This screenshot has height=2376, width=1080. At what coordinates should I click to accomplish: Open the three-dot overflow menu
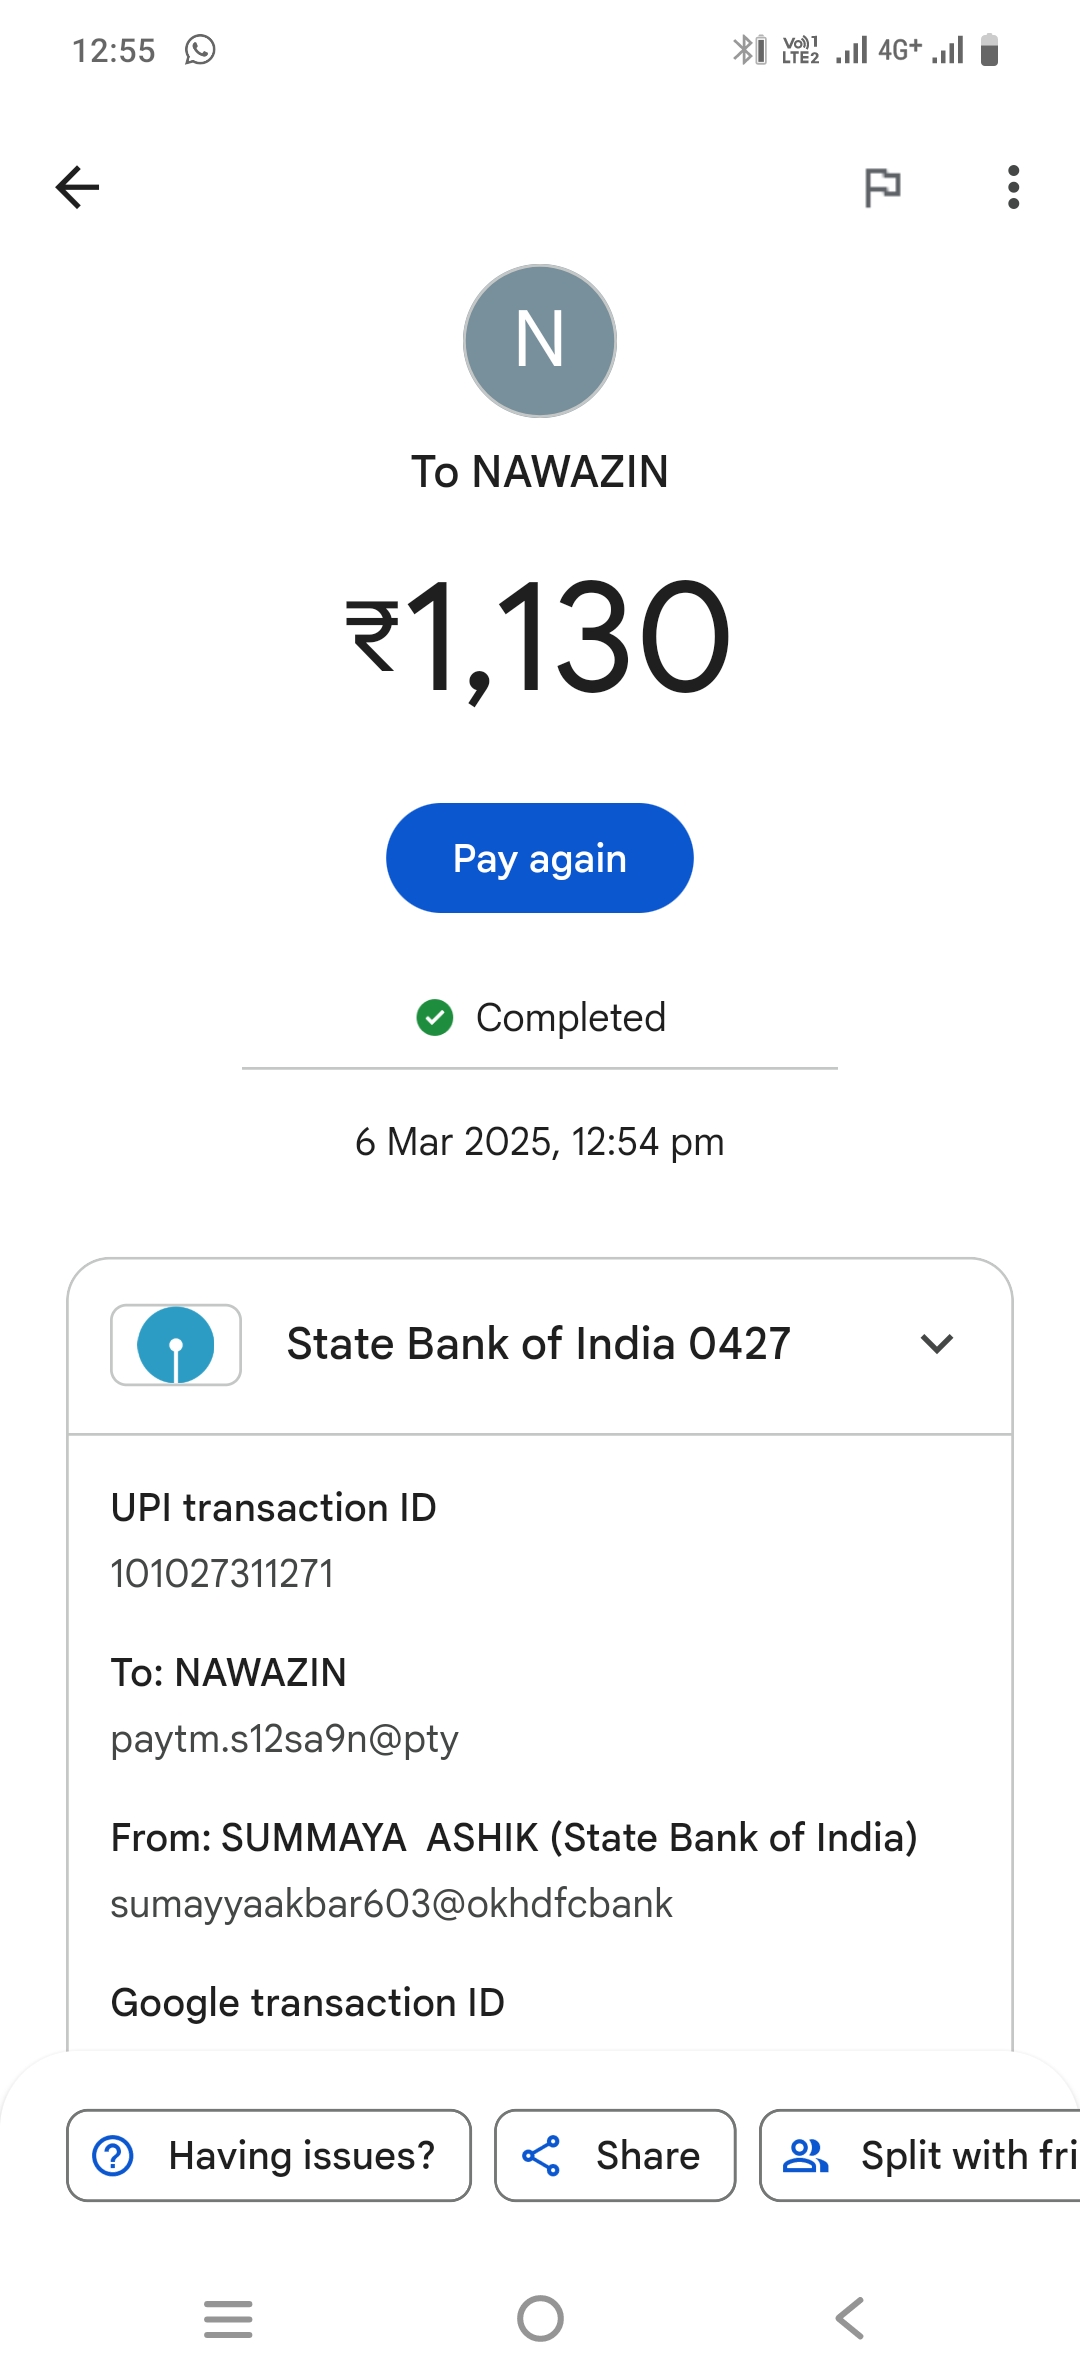click(1013, 187)
